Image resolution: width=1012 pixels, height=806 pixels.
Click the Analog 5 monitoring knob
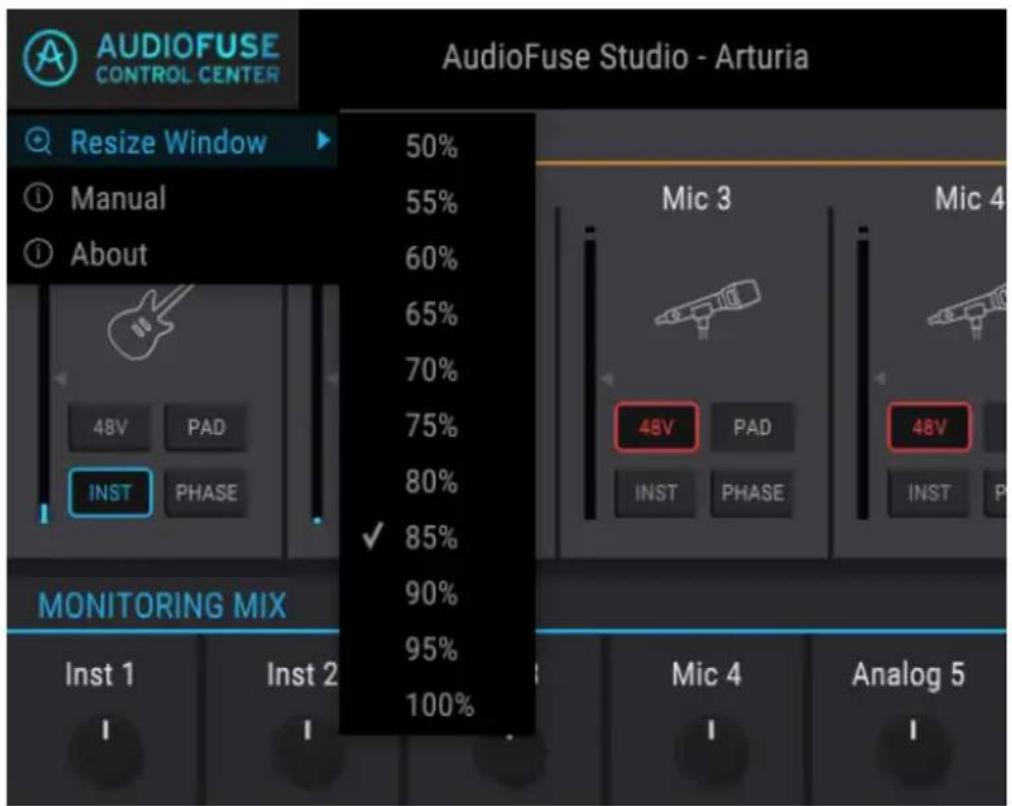913,749
